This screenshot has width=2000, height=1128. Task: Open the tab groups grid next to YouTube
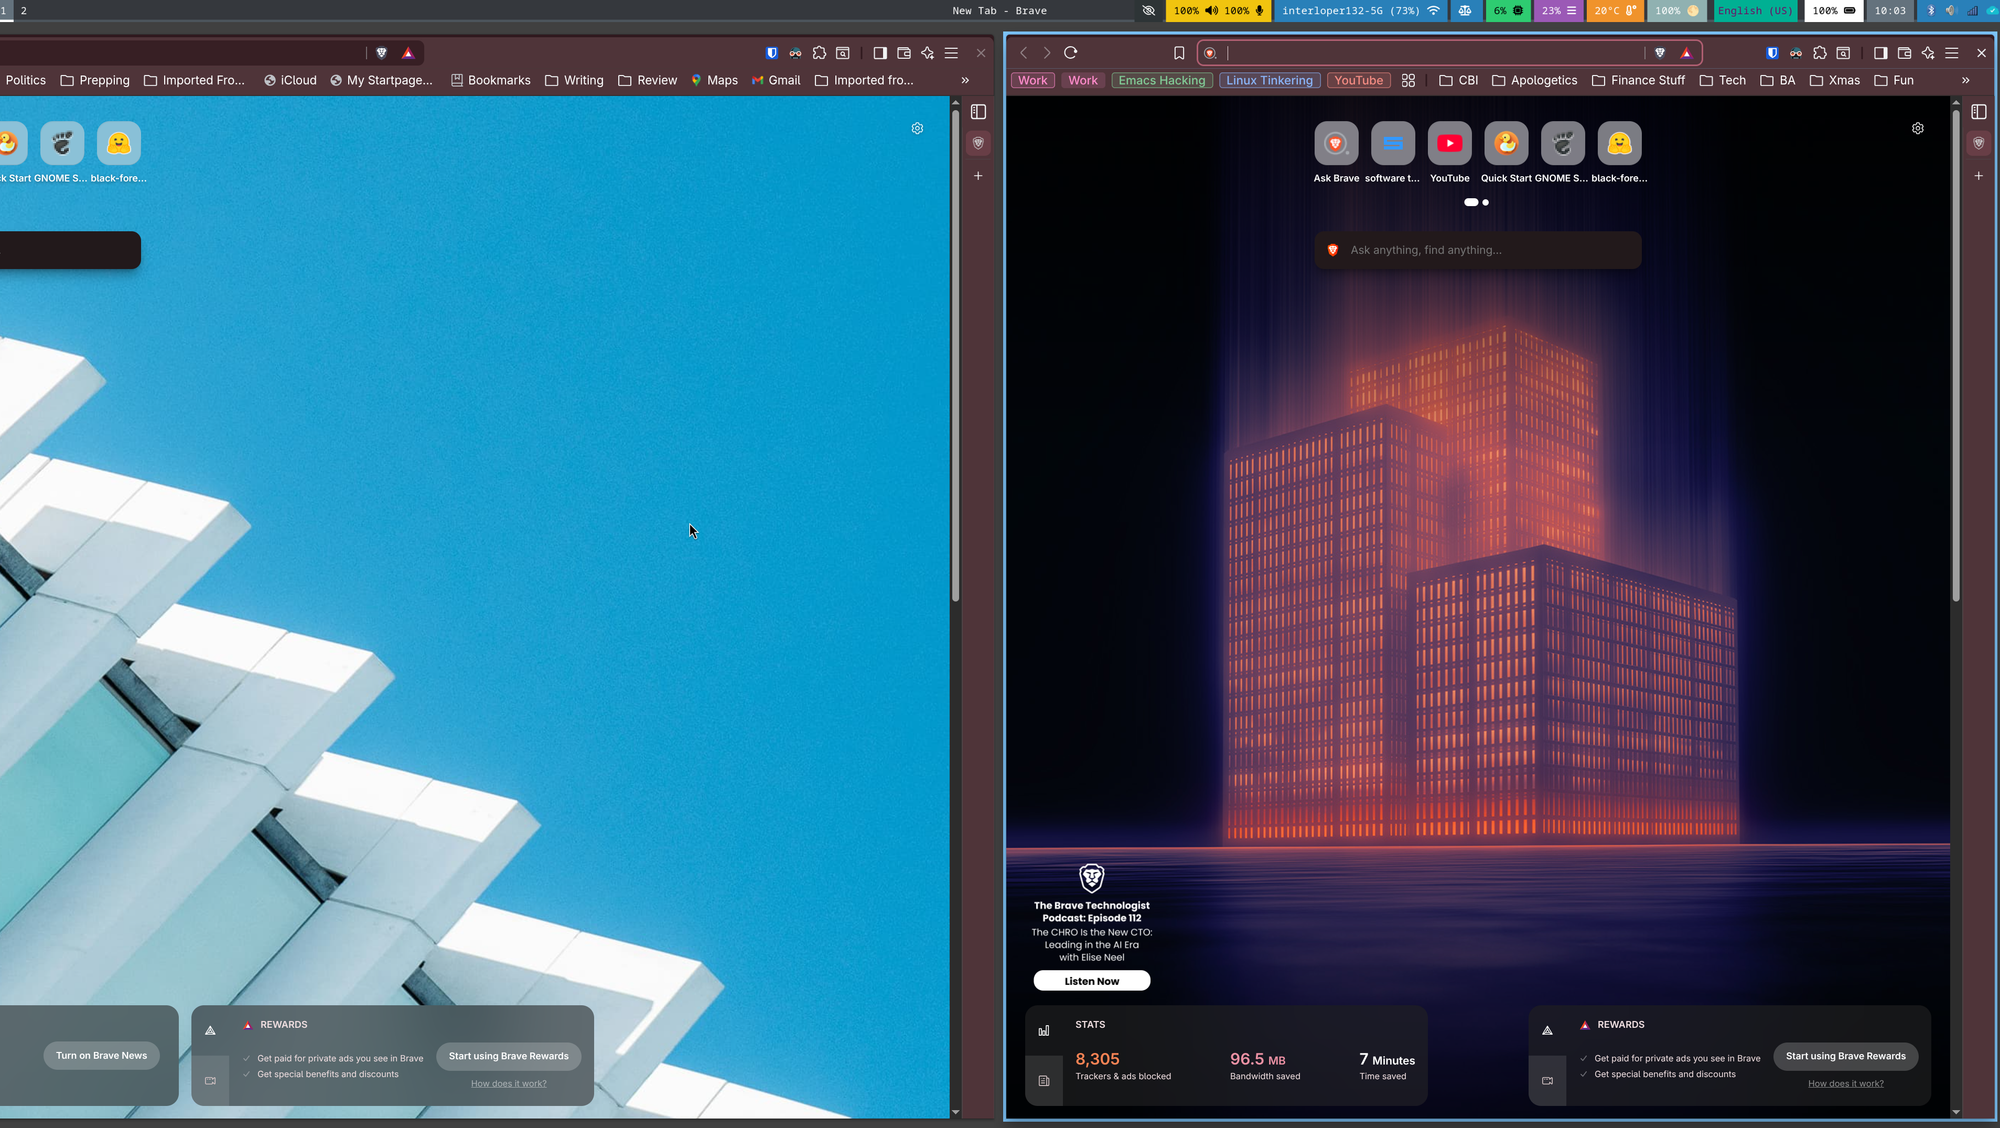coord(1408,80)
